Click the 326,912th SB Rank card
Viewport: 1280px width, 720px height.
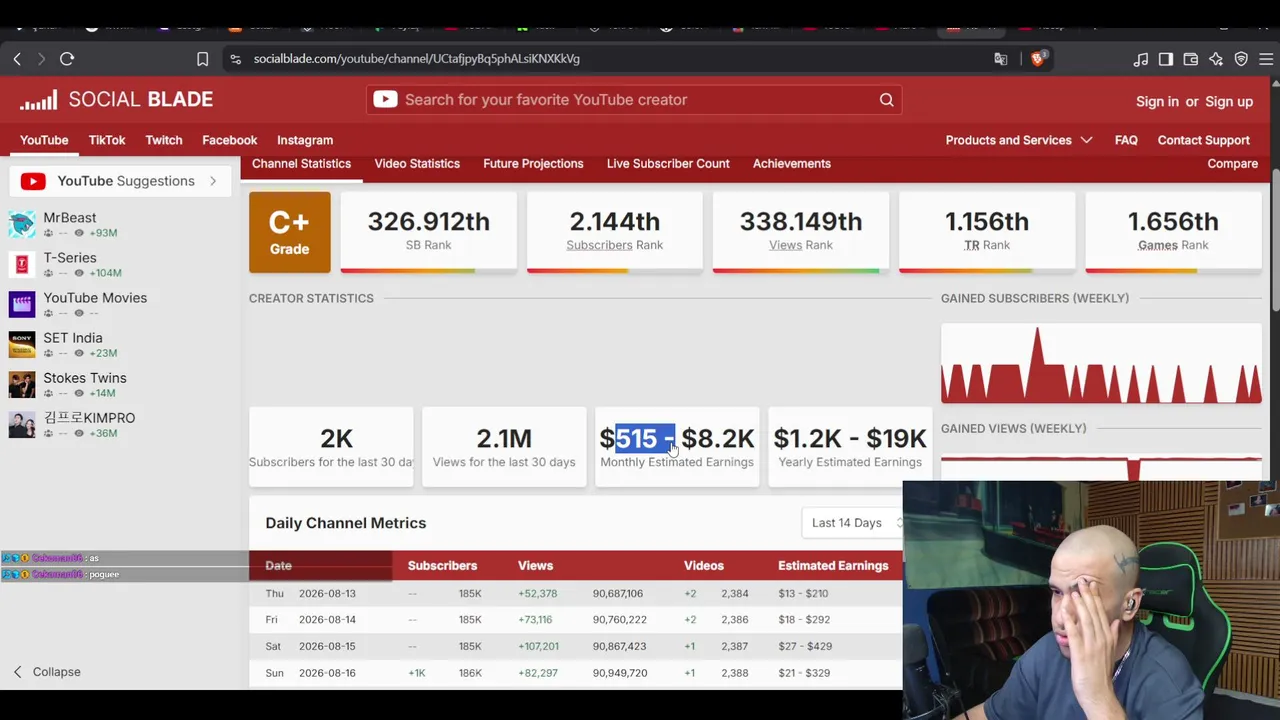[x=428, y=232]
